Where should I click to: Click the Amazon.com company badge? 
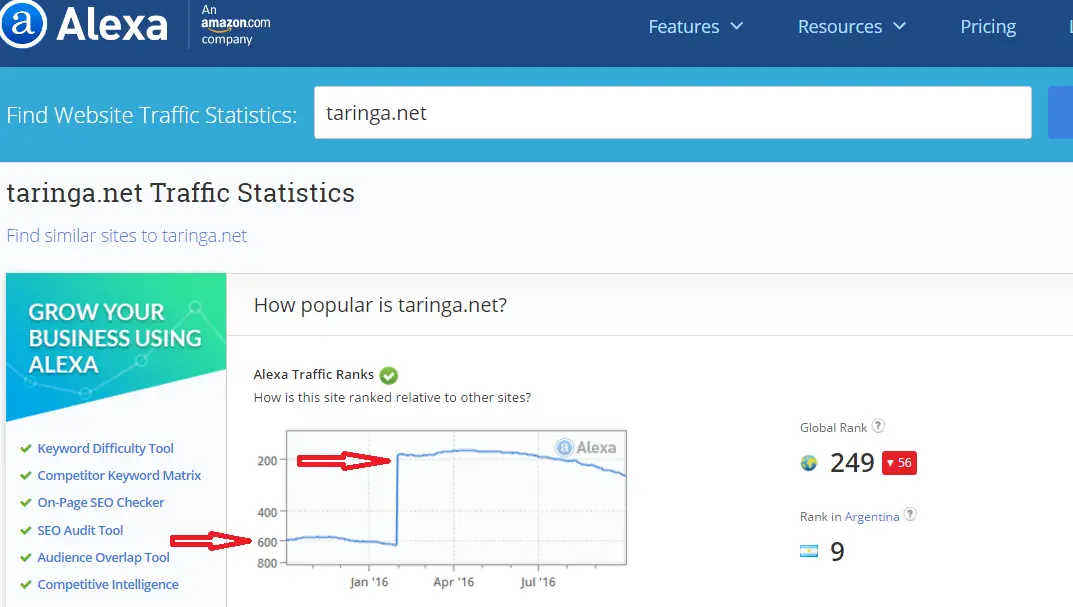tap(235, 25)
